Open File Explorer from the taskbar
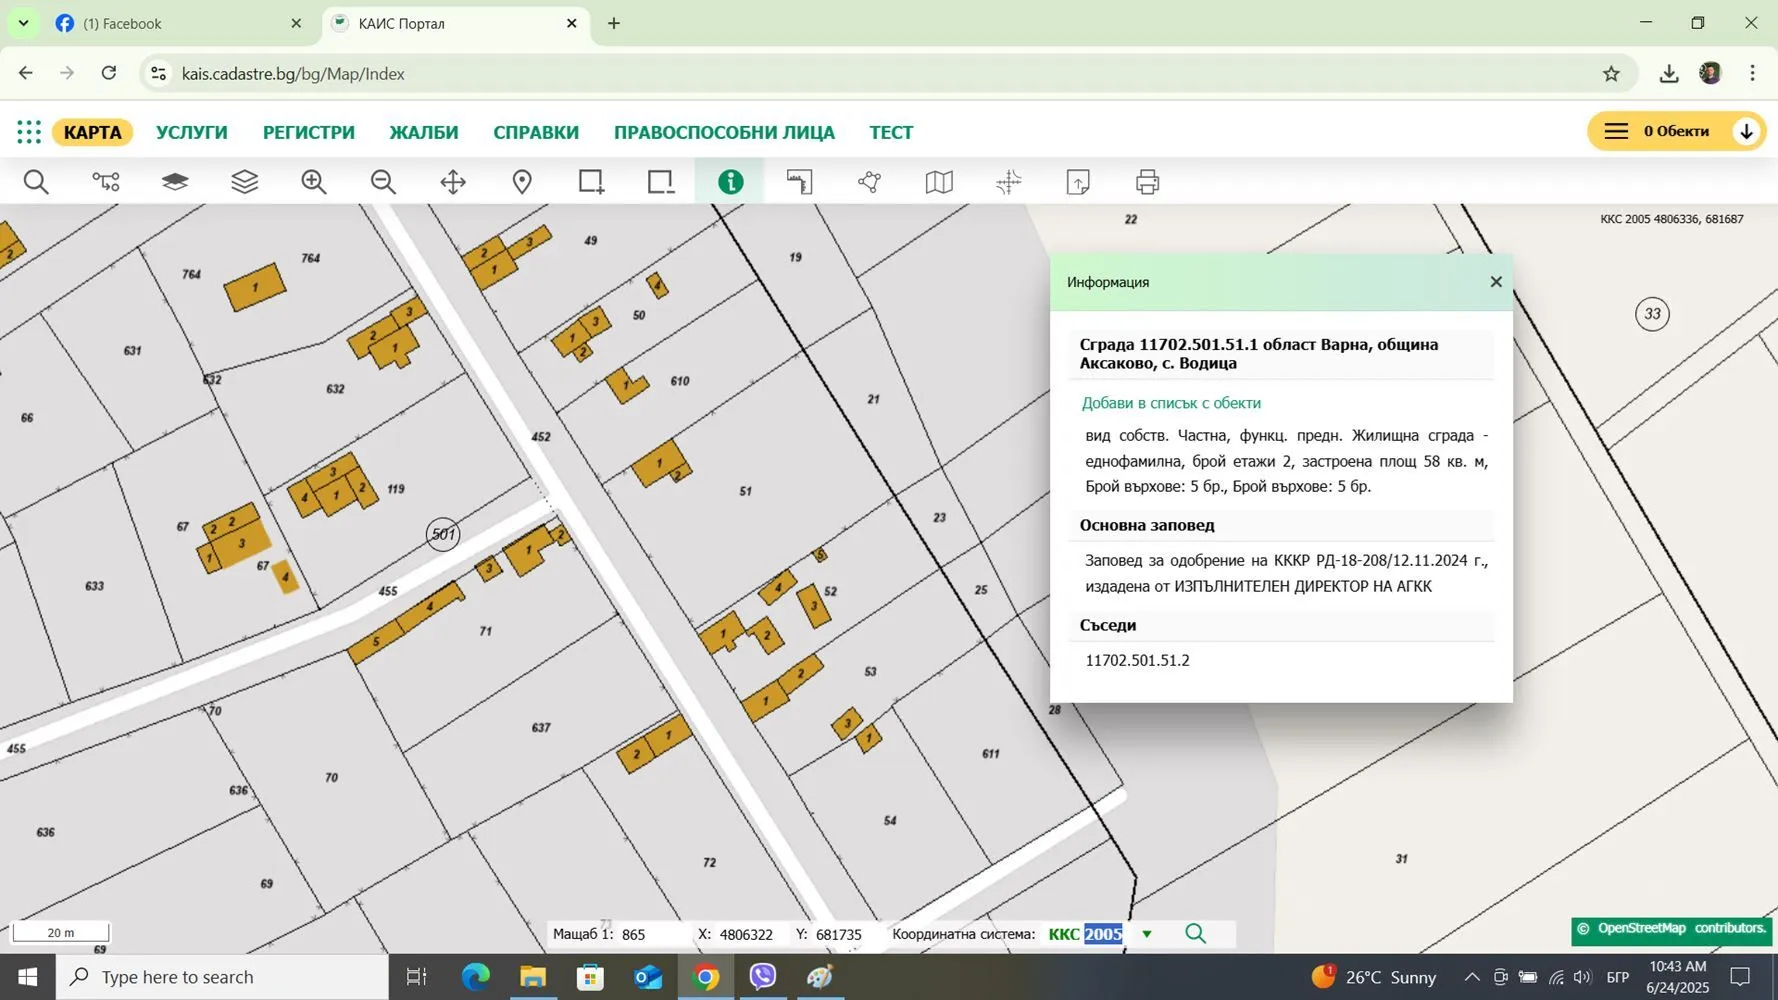The width and height of the screenshot is (1778, 1000). (x=533, y=977)
